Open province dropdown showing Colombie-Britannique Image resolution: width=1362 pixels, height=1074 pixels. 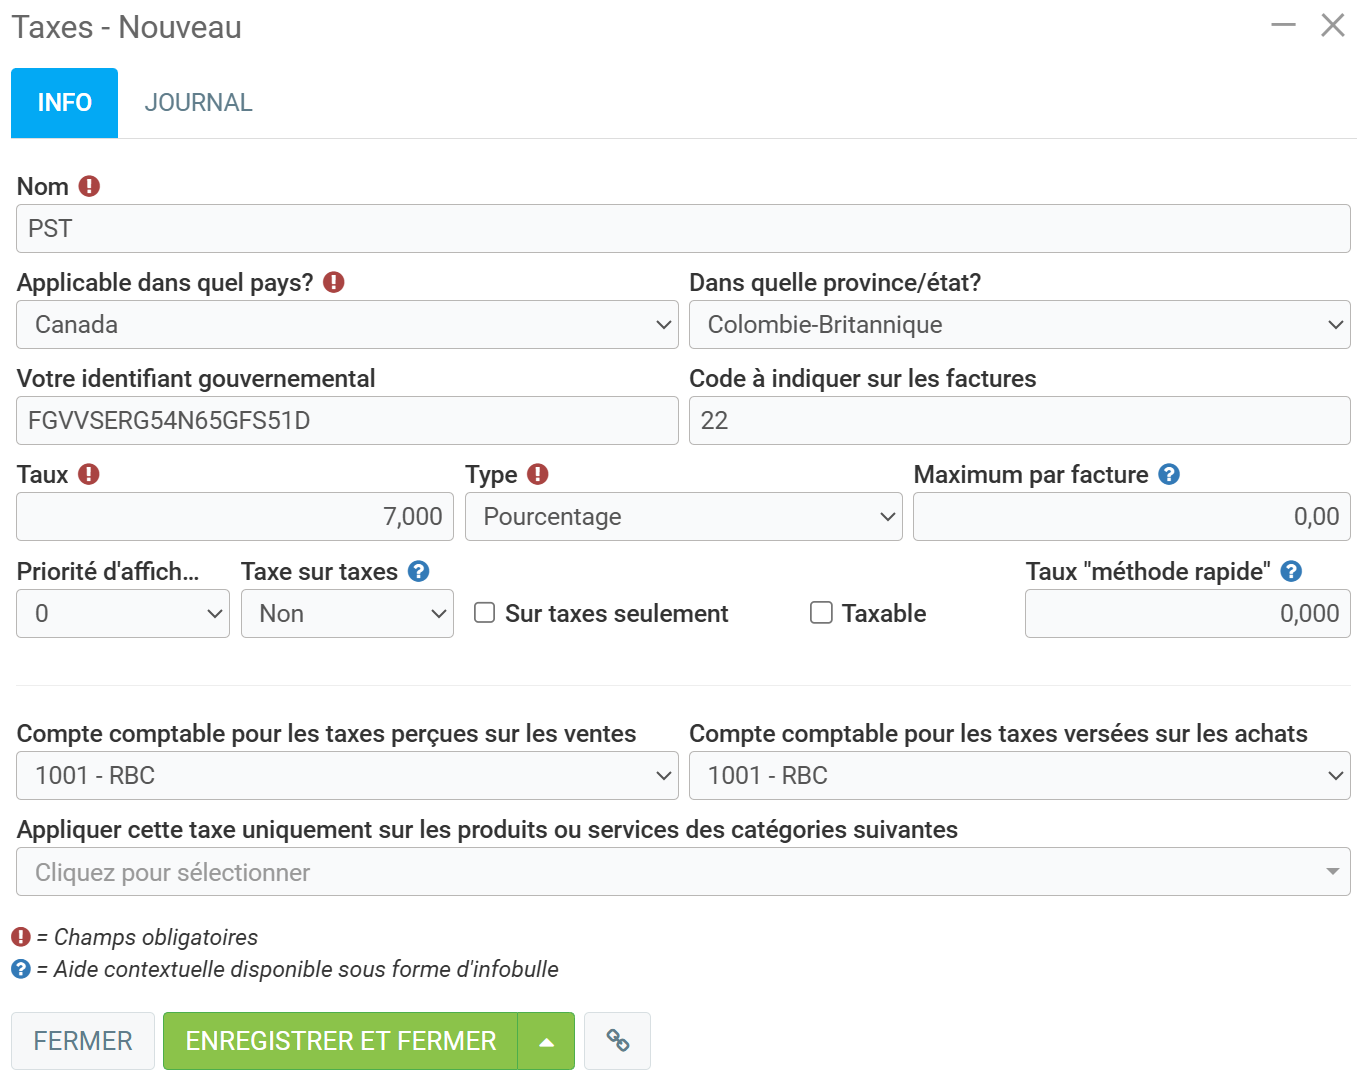1019,325
